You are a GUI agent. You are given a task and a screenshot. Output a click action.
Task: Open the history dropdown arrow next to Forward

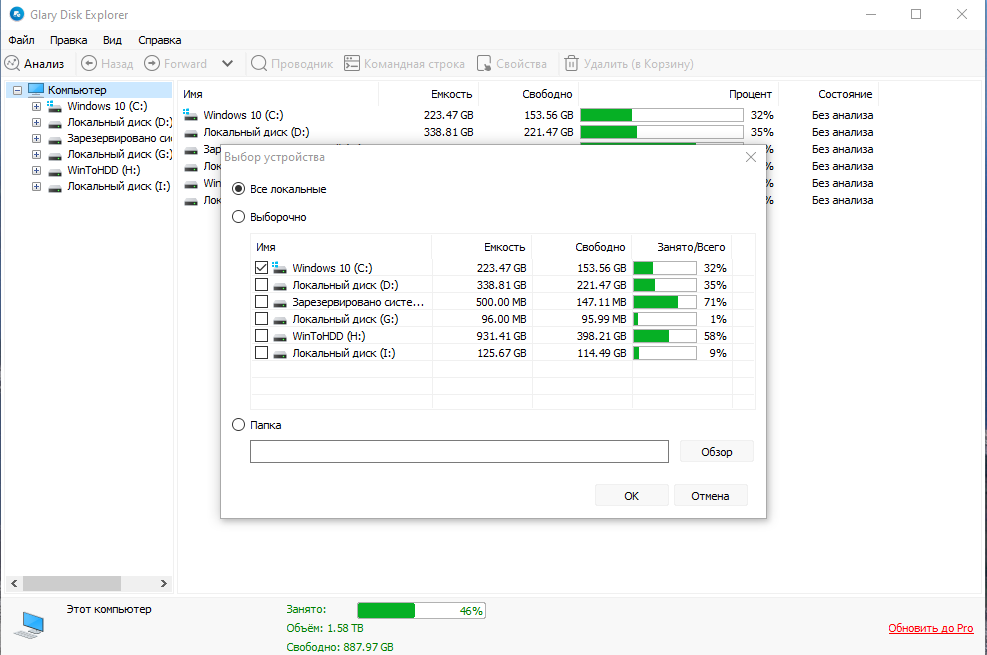pos(227,64)
